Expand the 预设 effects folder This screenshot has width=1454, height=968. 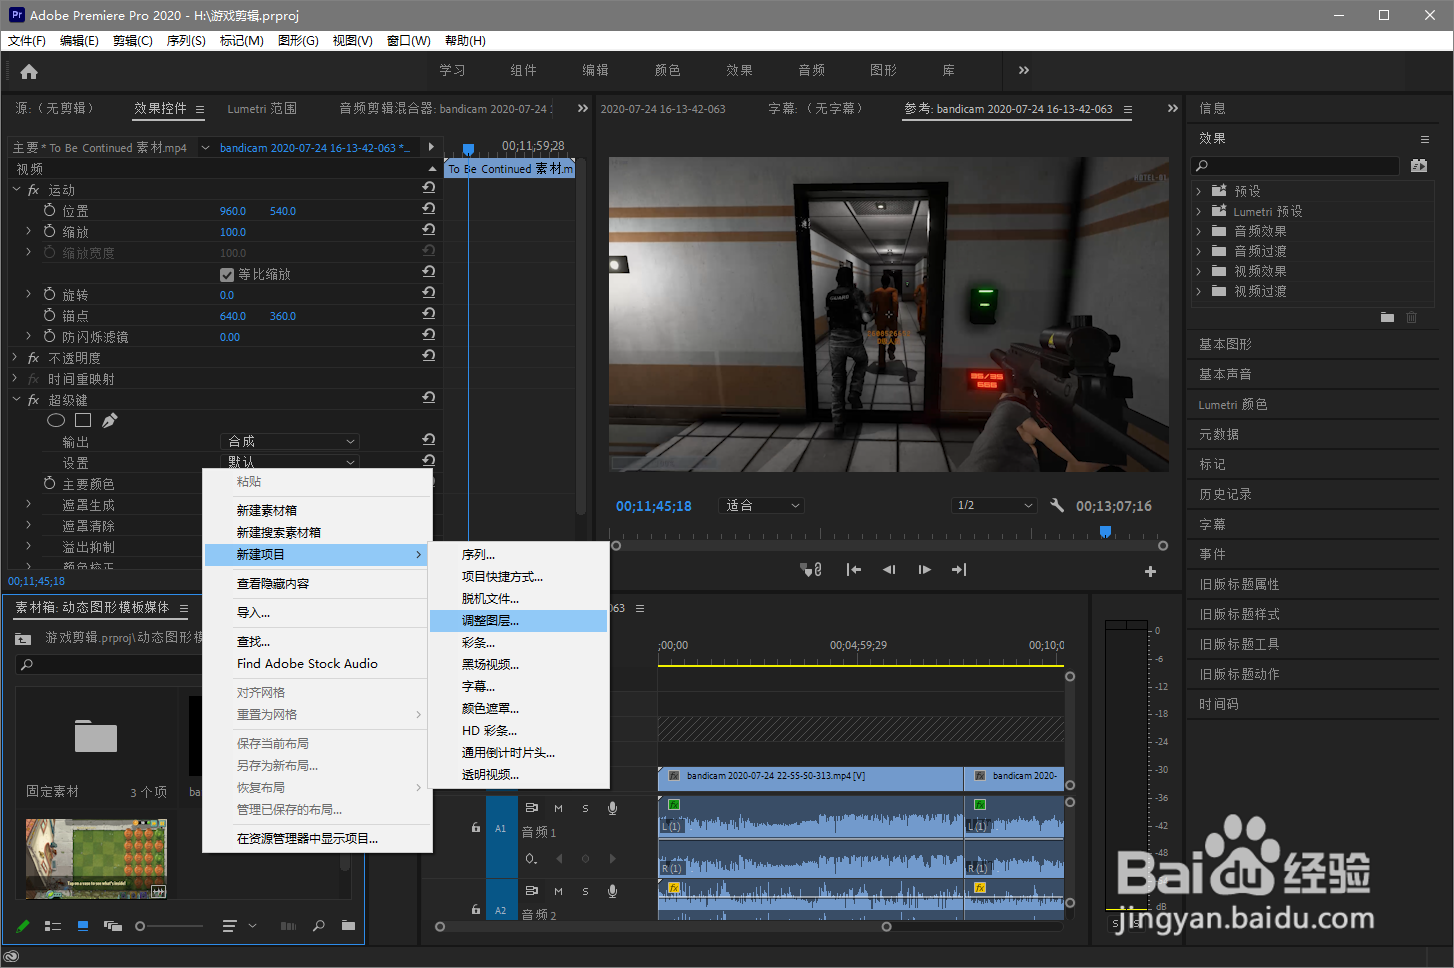(x=1198, y=190)
